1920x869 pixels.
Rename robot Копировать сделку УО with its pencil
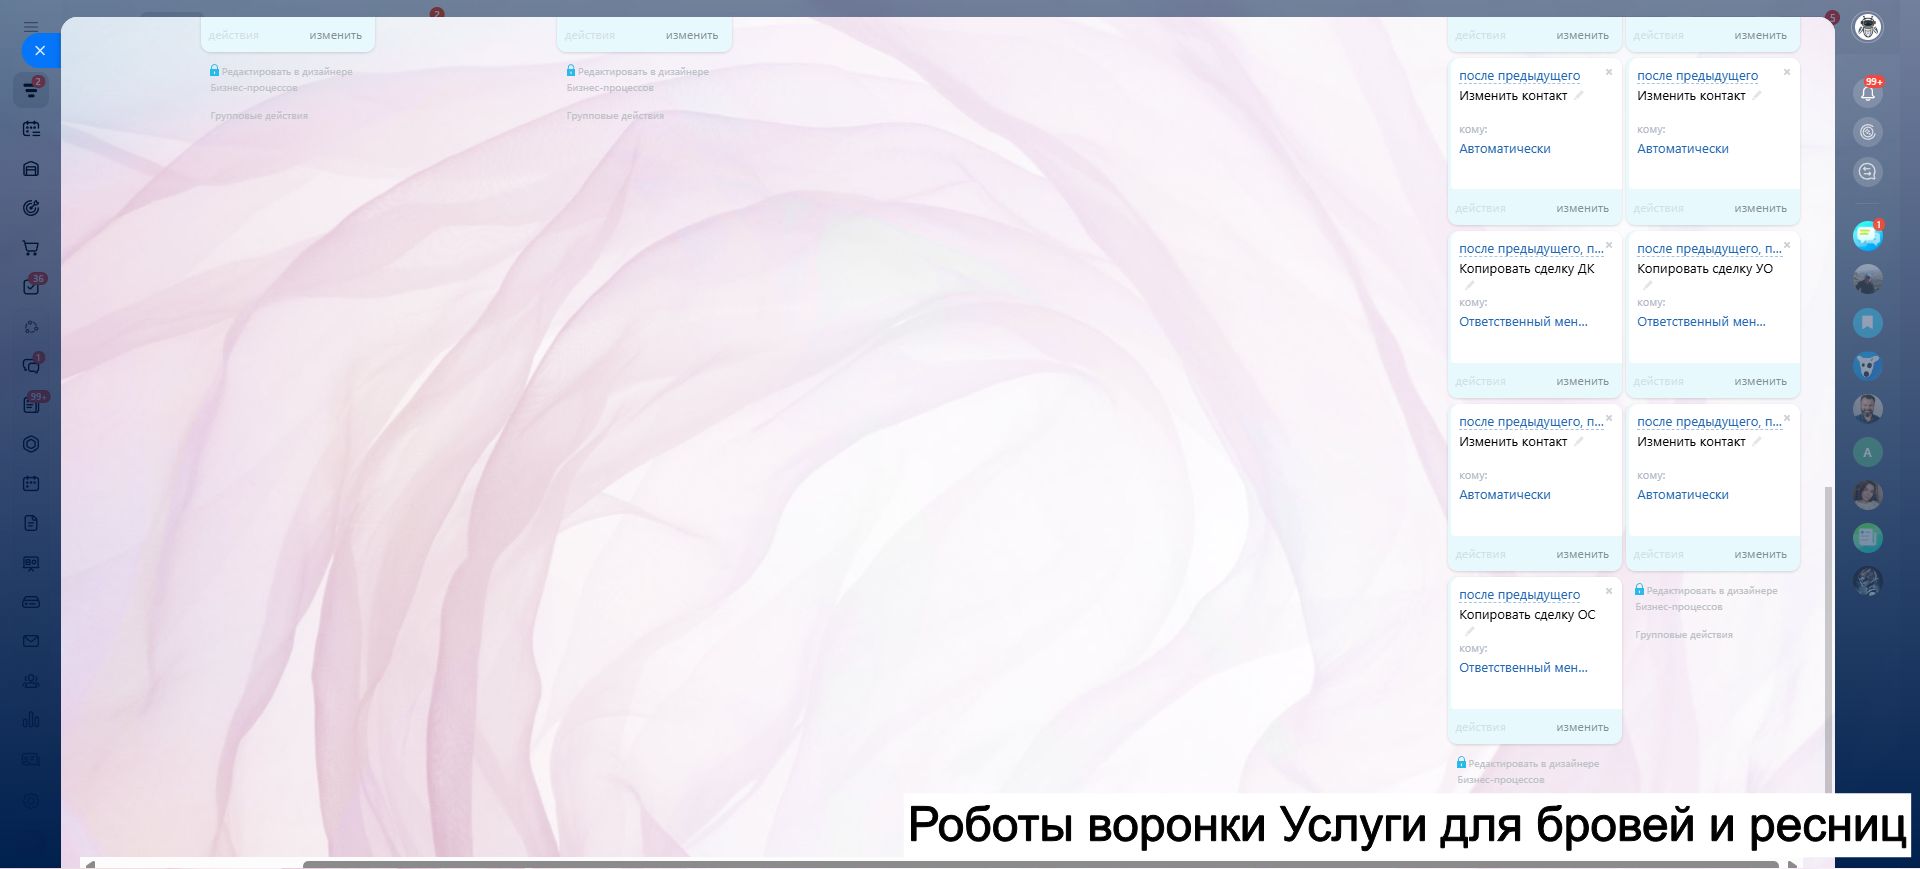coord(1648,285)
